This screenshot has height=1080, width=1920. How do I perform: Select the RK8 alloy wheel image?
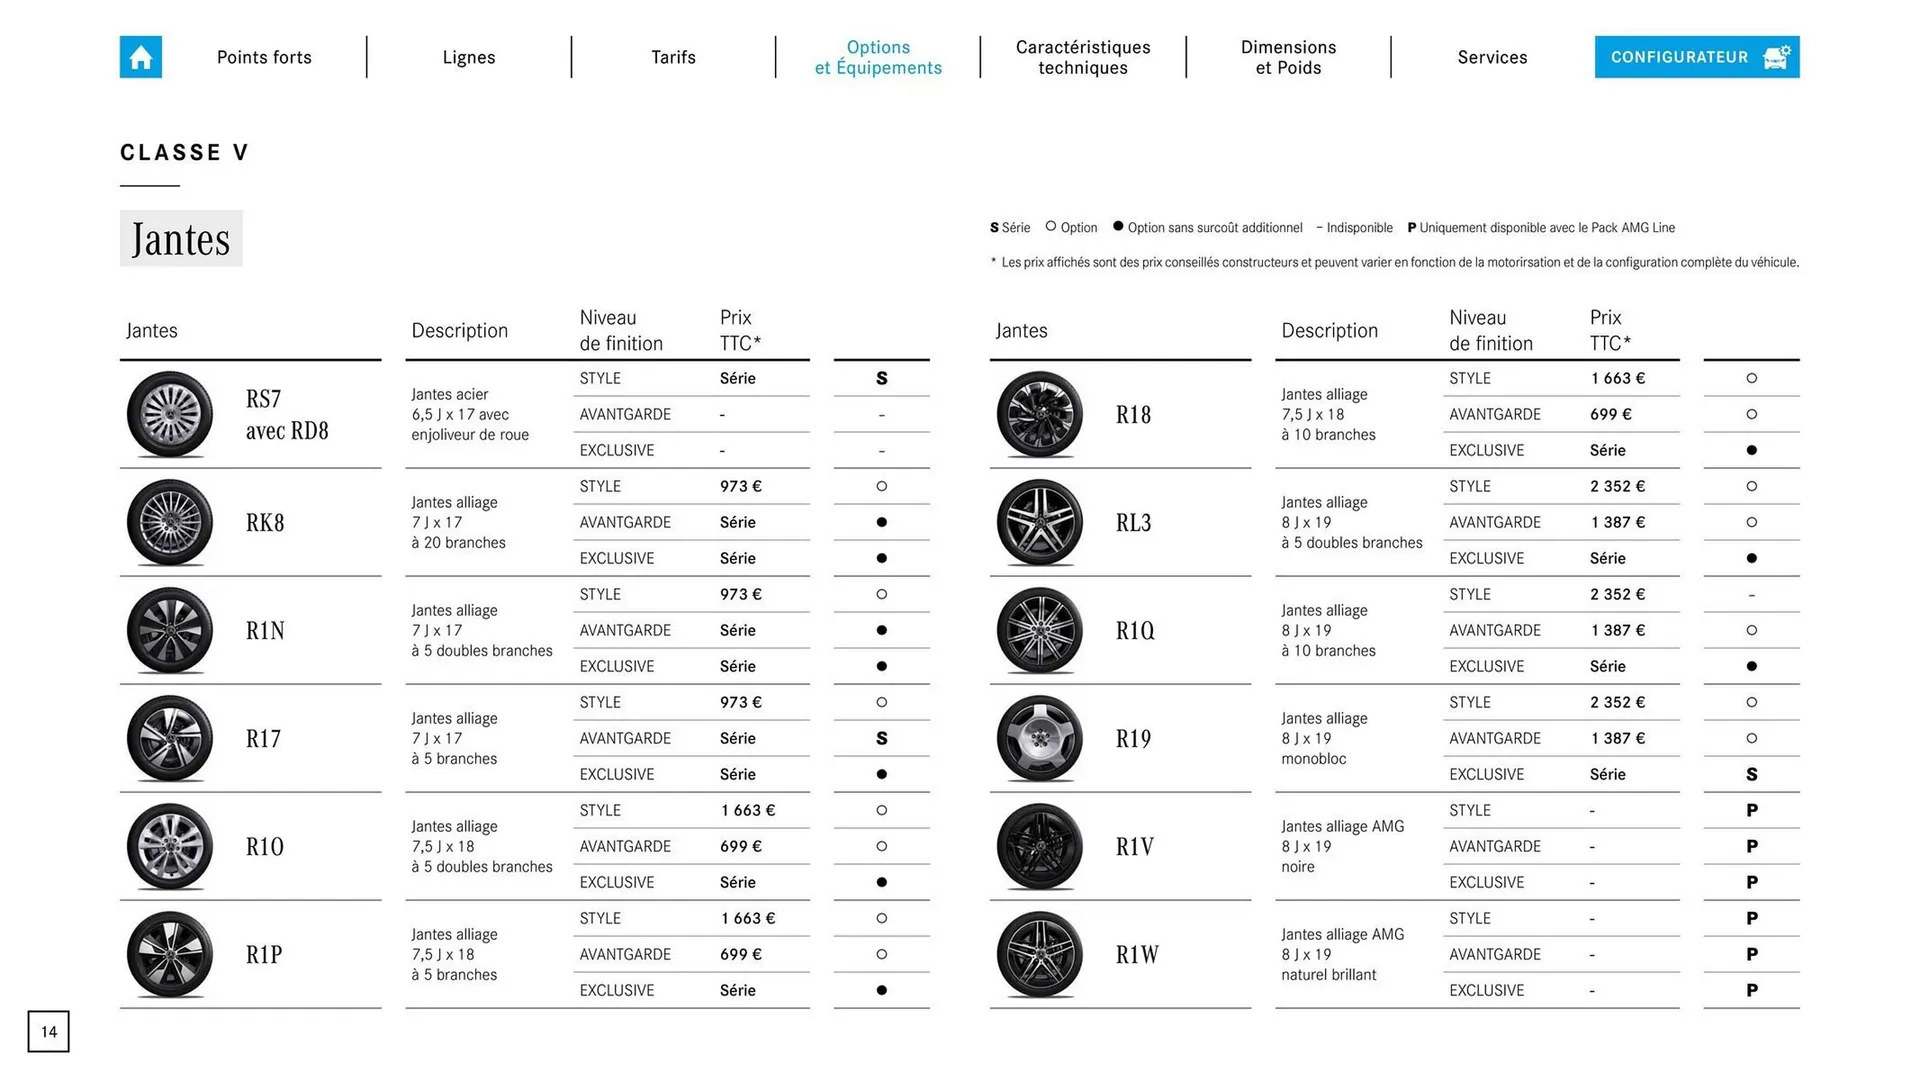tap(169, 522)
